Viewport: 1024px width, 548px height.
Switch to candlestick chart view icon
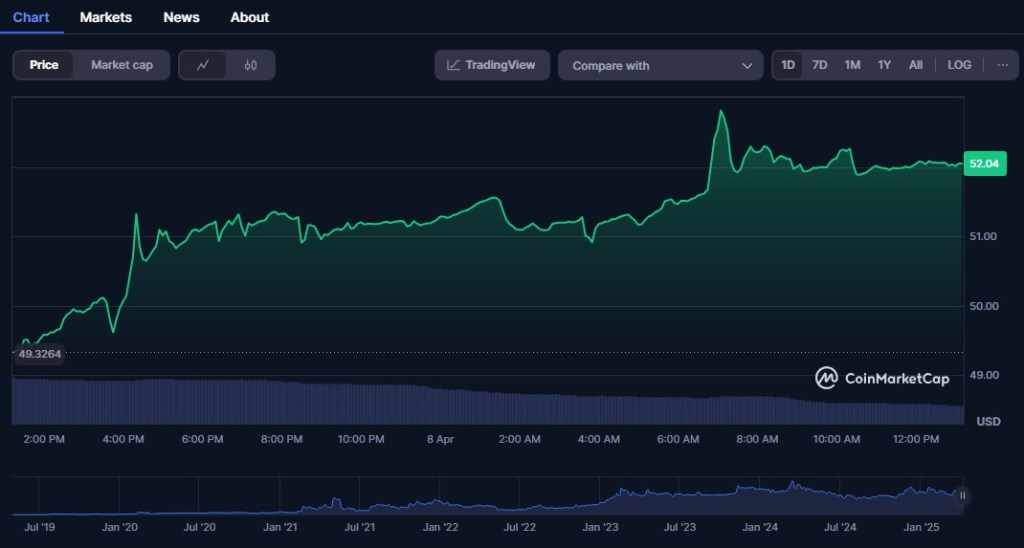pyautogui.click(x=251, y=65)
